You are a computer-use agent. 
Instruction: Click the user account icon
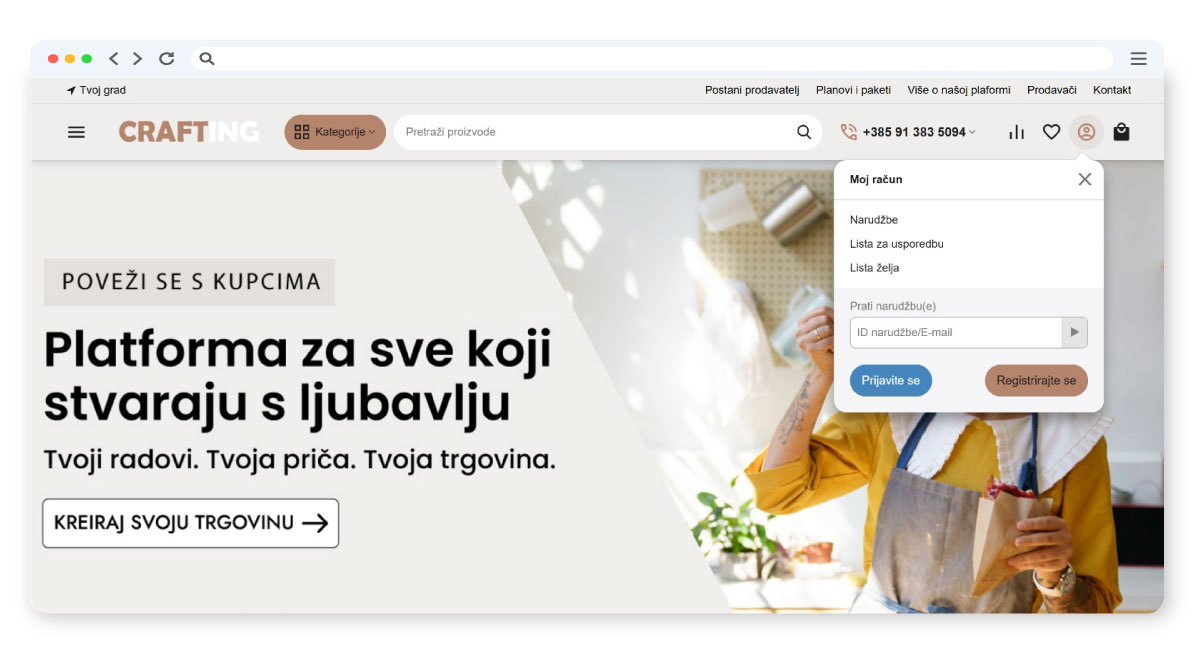point(1086,132)
